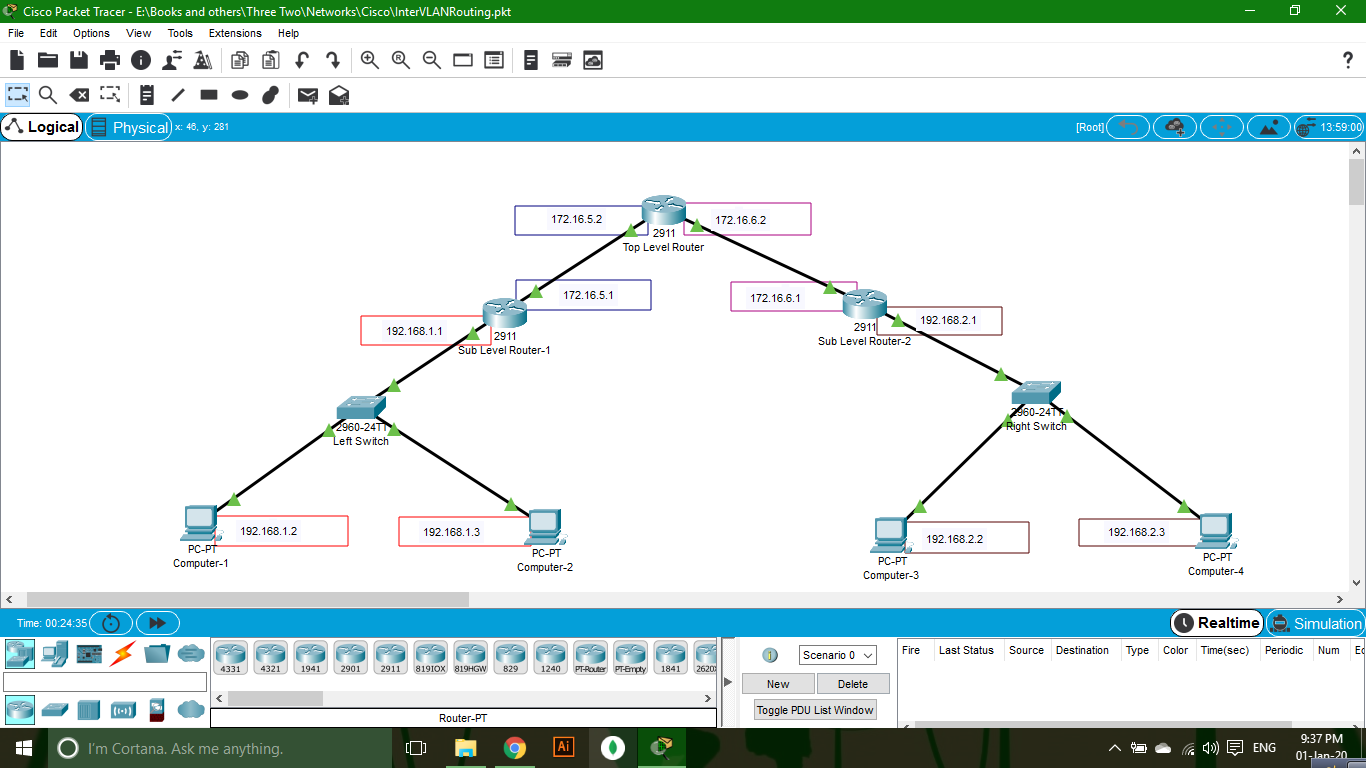
Task: Create new cluster cloud button
Action: pyautogui.click(x=1175, y=127)
